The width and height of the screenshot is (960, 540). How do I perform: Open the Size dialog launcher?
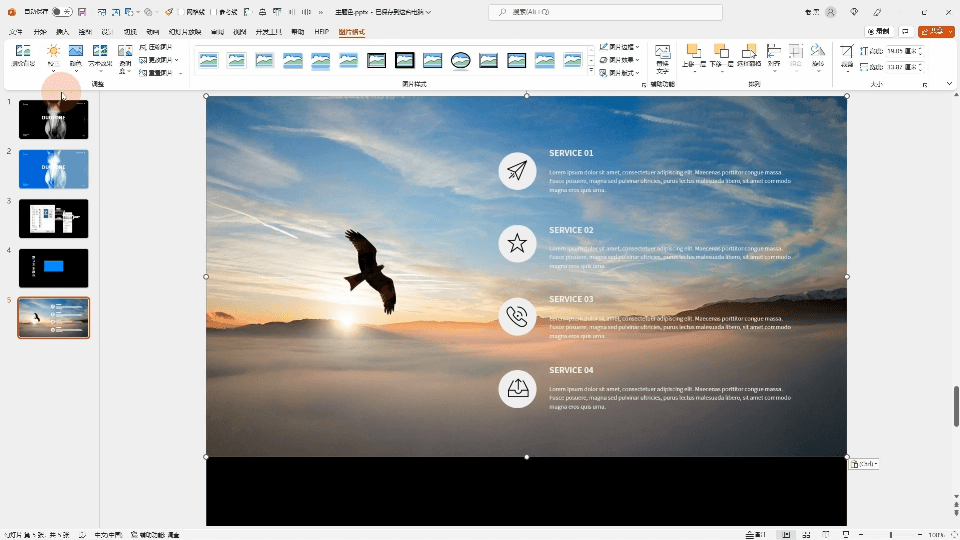click(x=924, y=84)
